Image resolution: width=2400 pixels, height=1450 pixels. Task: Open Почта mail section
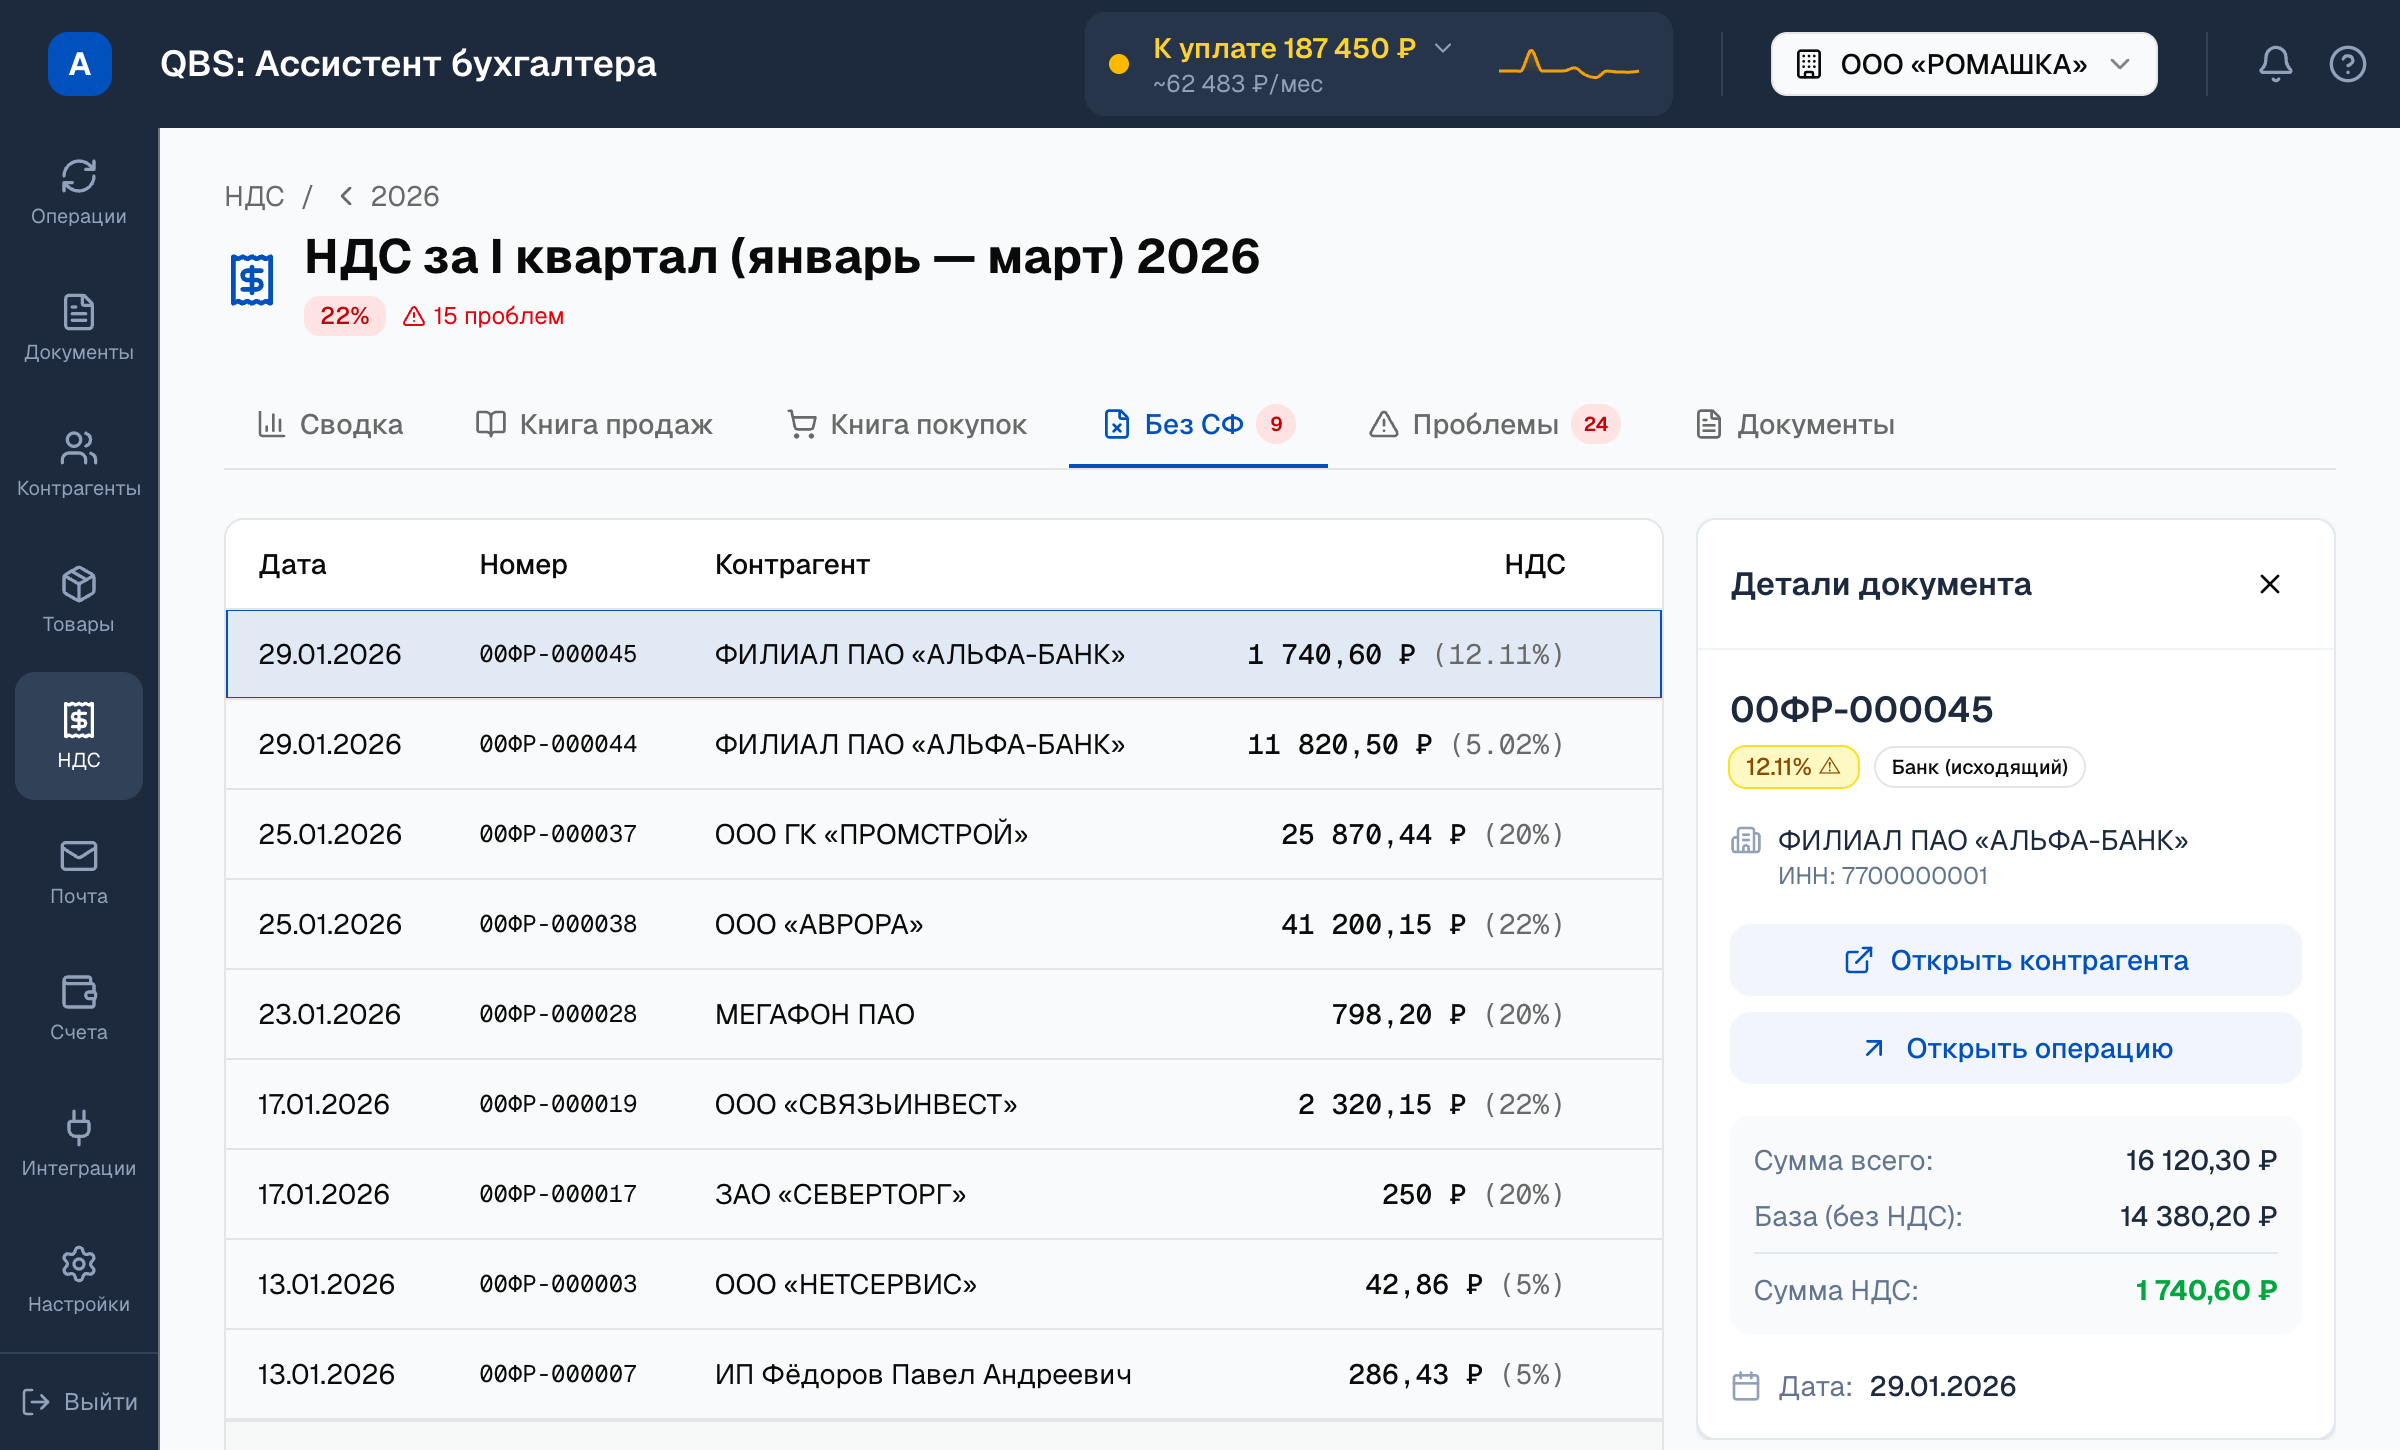(78, 873)
